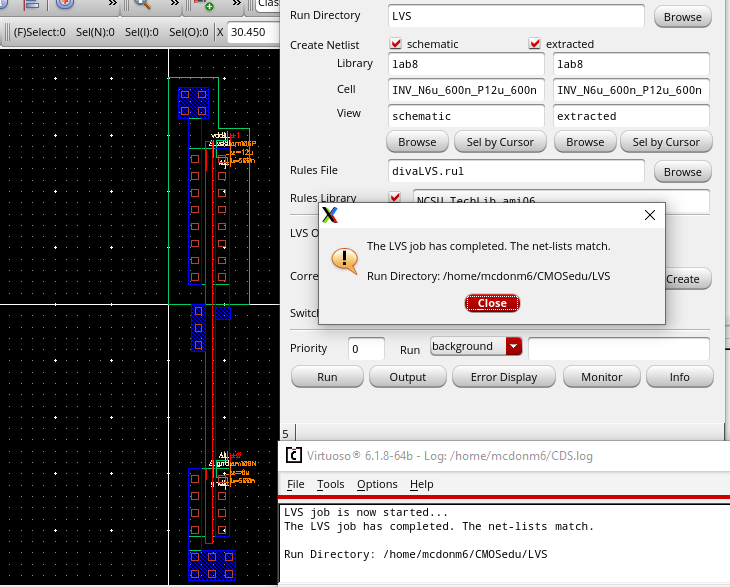
Task: Click the red circular target toolbar icon
Action: 65,5
